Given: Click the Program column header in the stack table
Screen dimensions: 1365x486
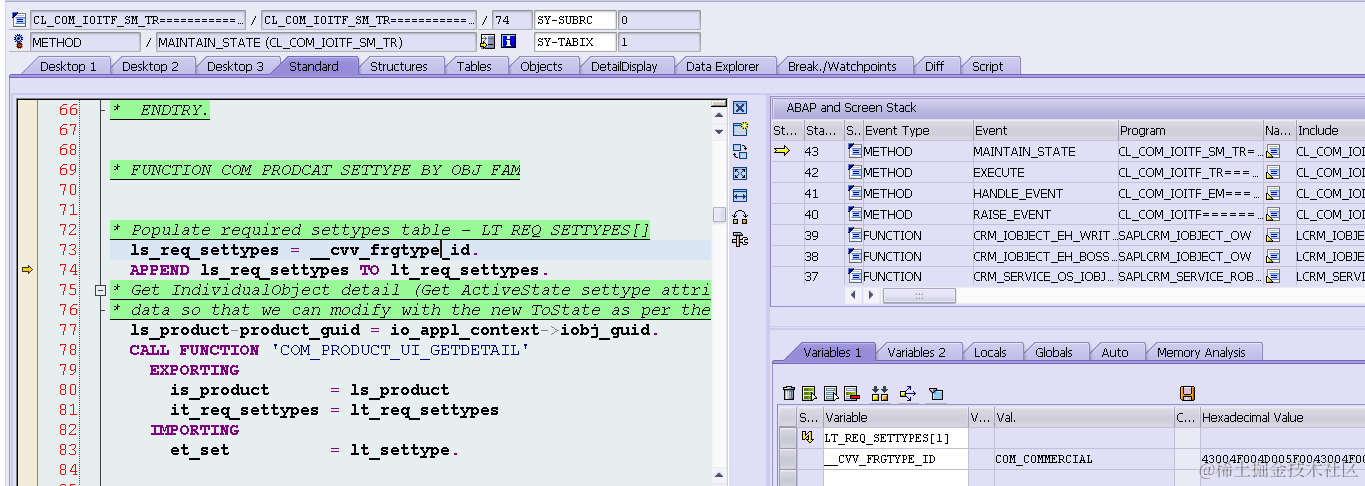Looking at the screenshot, I should (1189, 130).
